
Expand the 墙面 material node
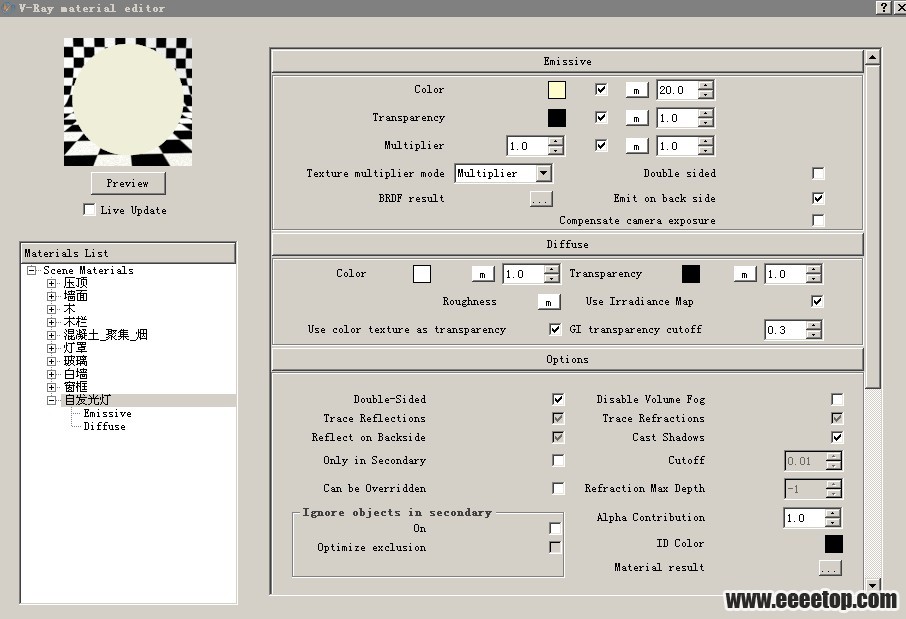point(51,296)
